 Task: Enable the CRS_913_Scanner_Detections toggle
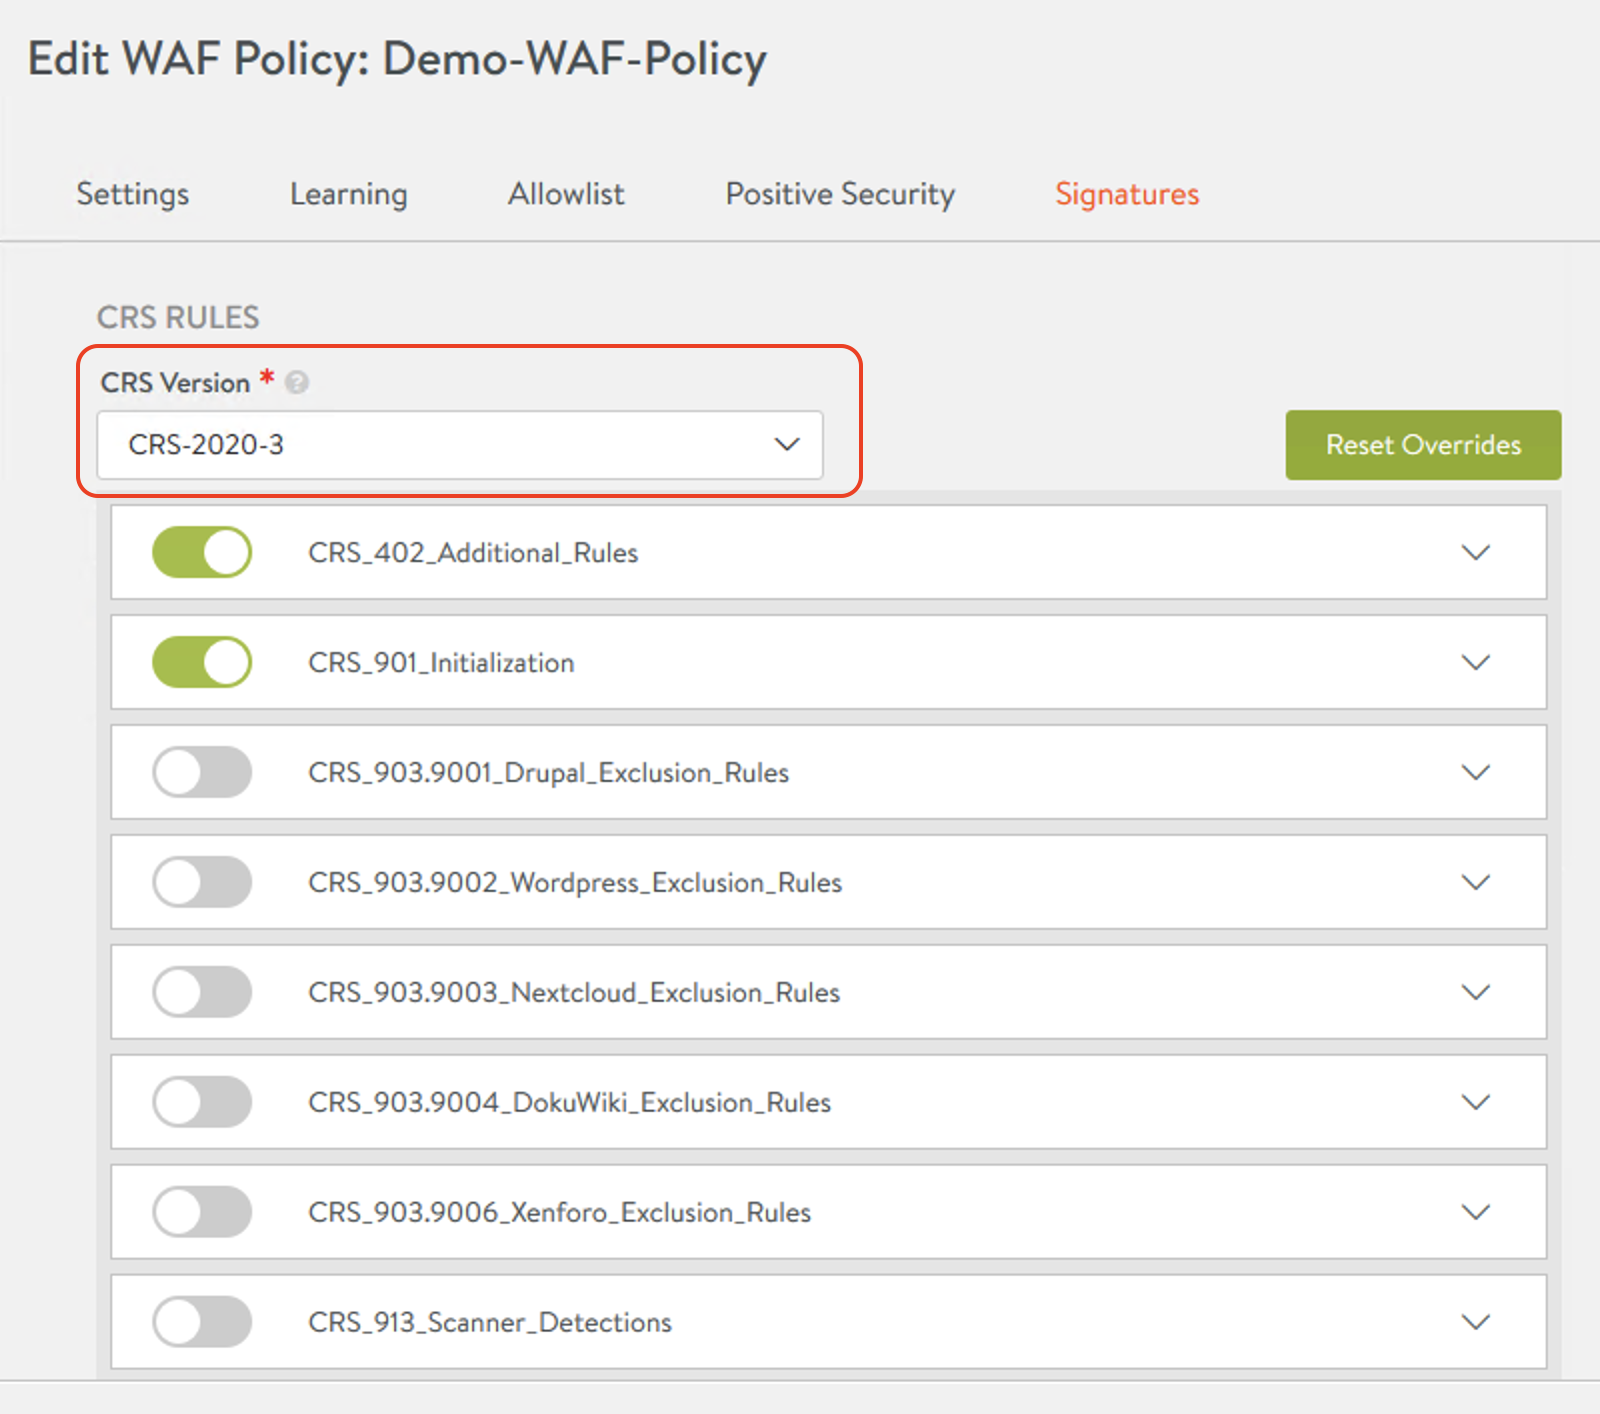click(x=202, y=1322)
